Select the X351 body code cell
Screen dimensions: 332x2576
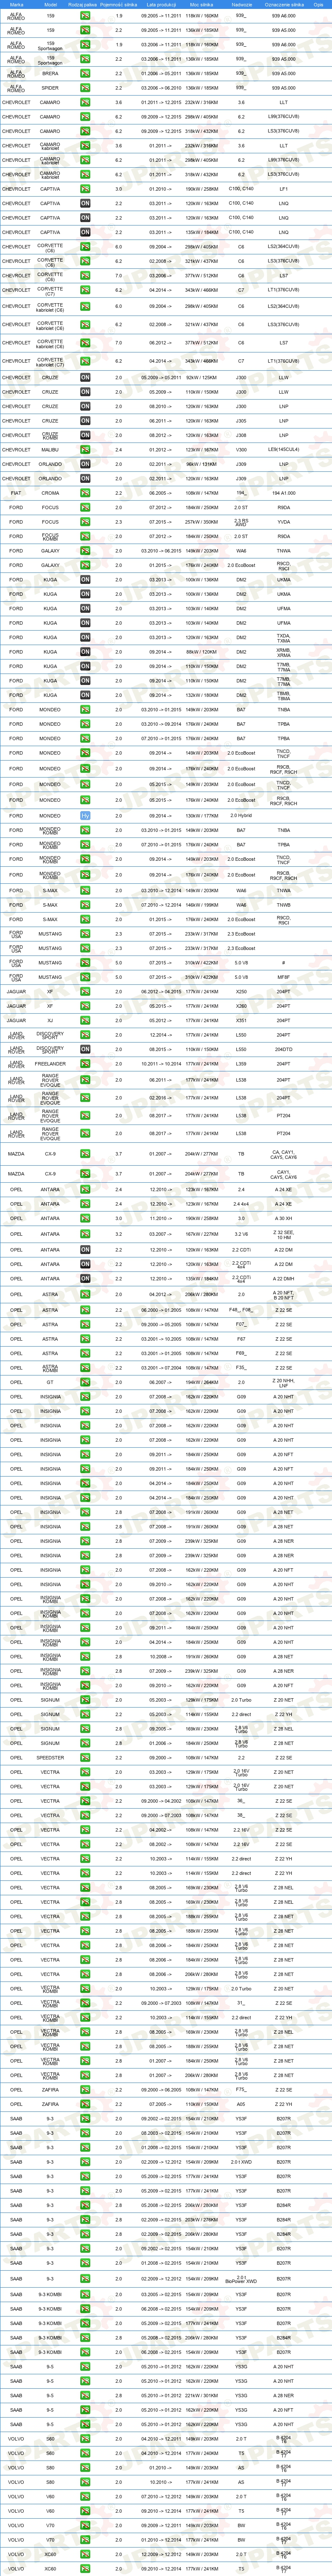[x=241, y=1021]
